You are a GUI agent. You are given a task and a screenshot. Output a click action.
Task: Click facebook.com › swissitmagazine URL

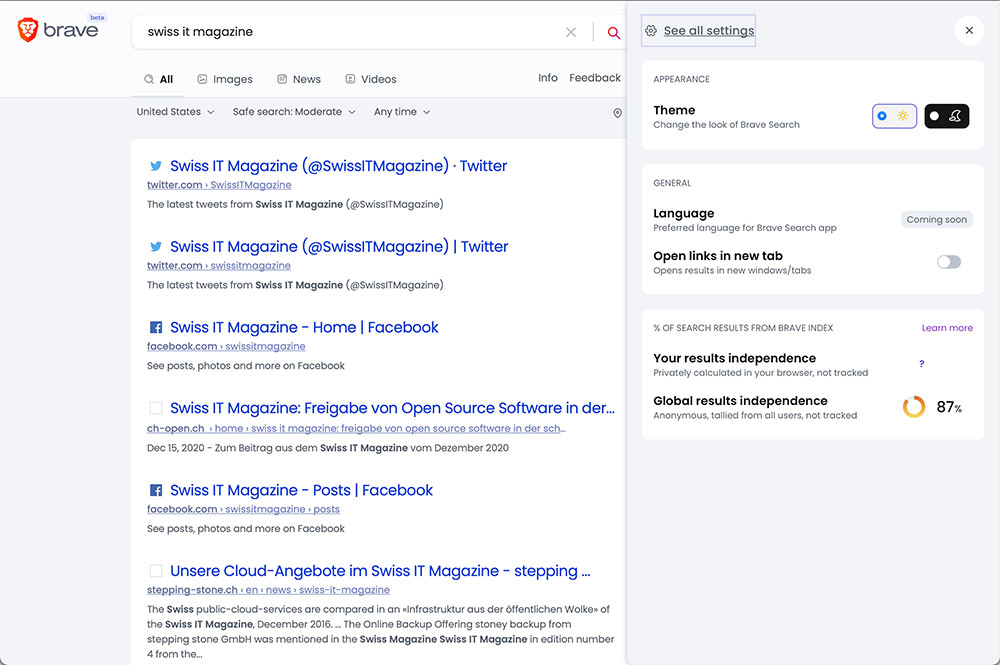click(226, 346)
